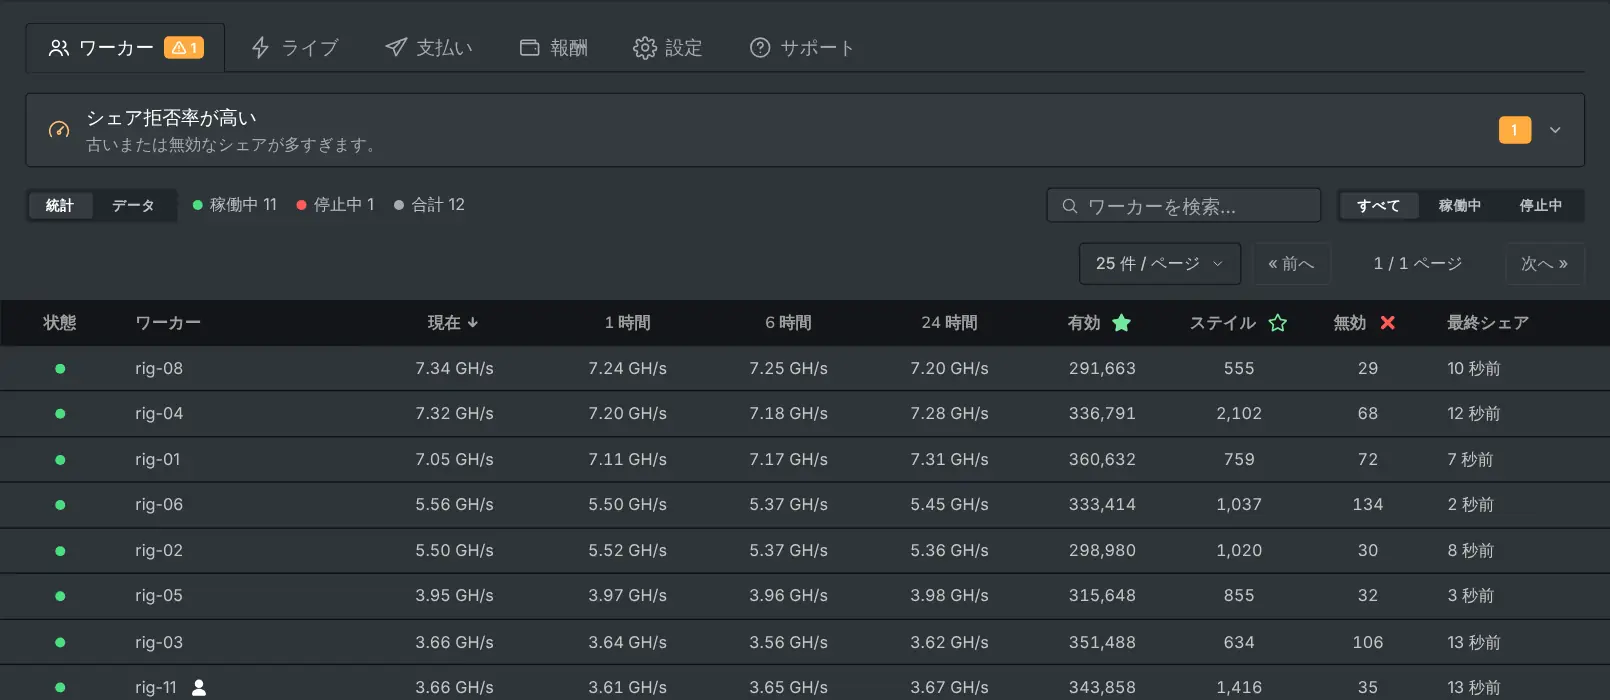Open the 支払い tab
This screenshot has height=700, width=1610.
coord(429,48)
